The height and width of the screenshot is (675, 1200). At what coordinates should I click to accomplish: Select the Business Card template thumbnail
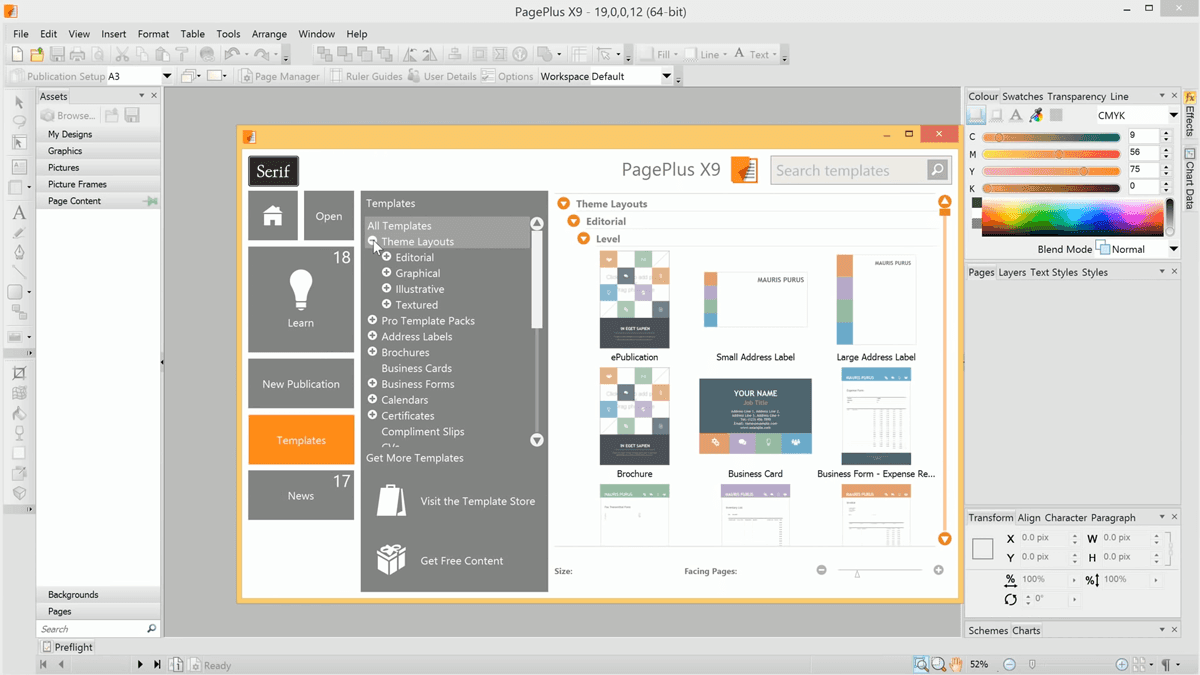tap(755, 416)
